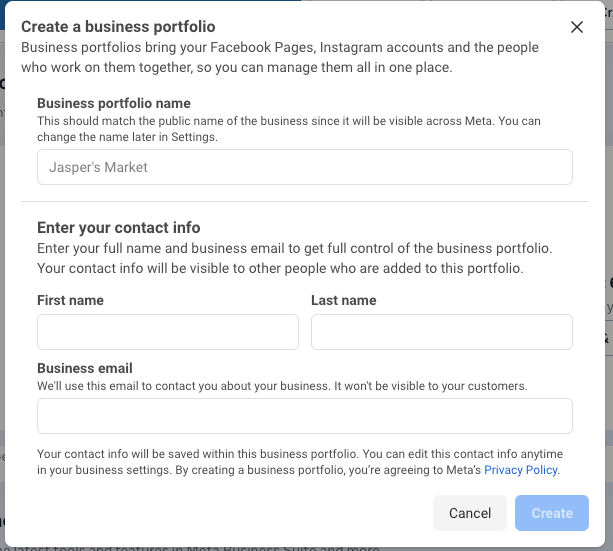Click the "Business portfolio name" field label
Screen dimensions: 613x551
pos(114,103)
